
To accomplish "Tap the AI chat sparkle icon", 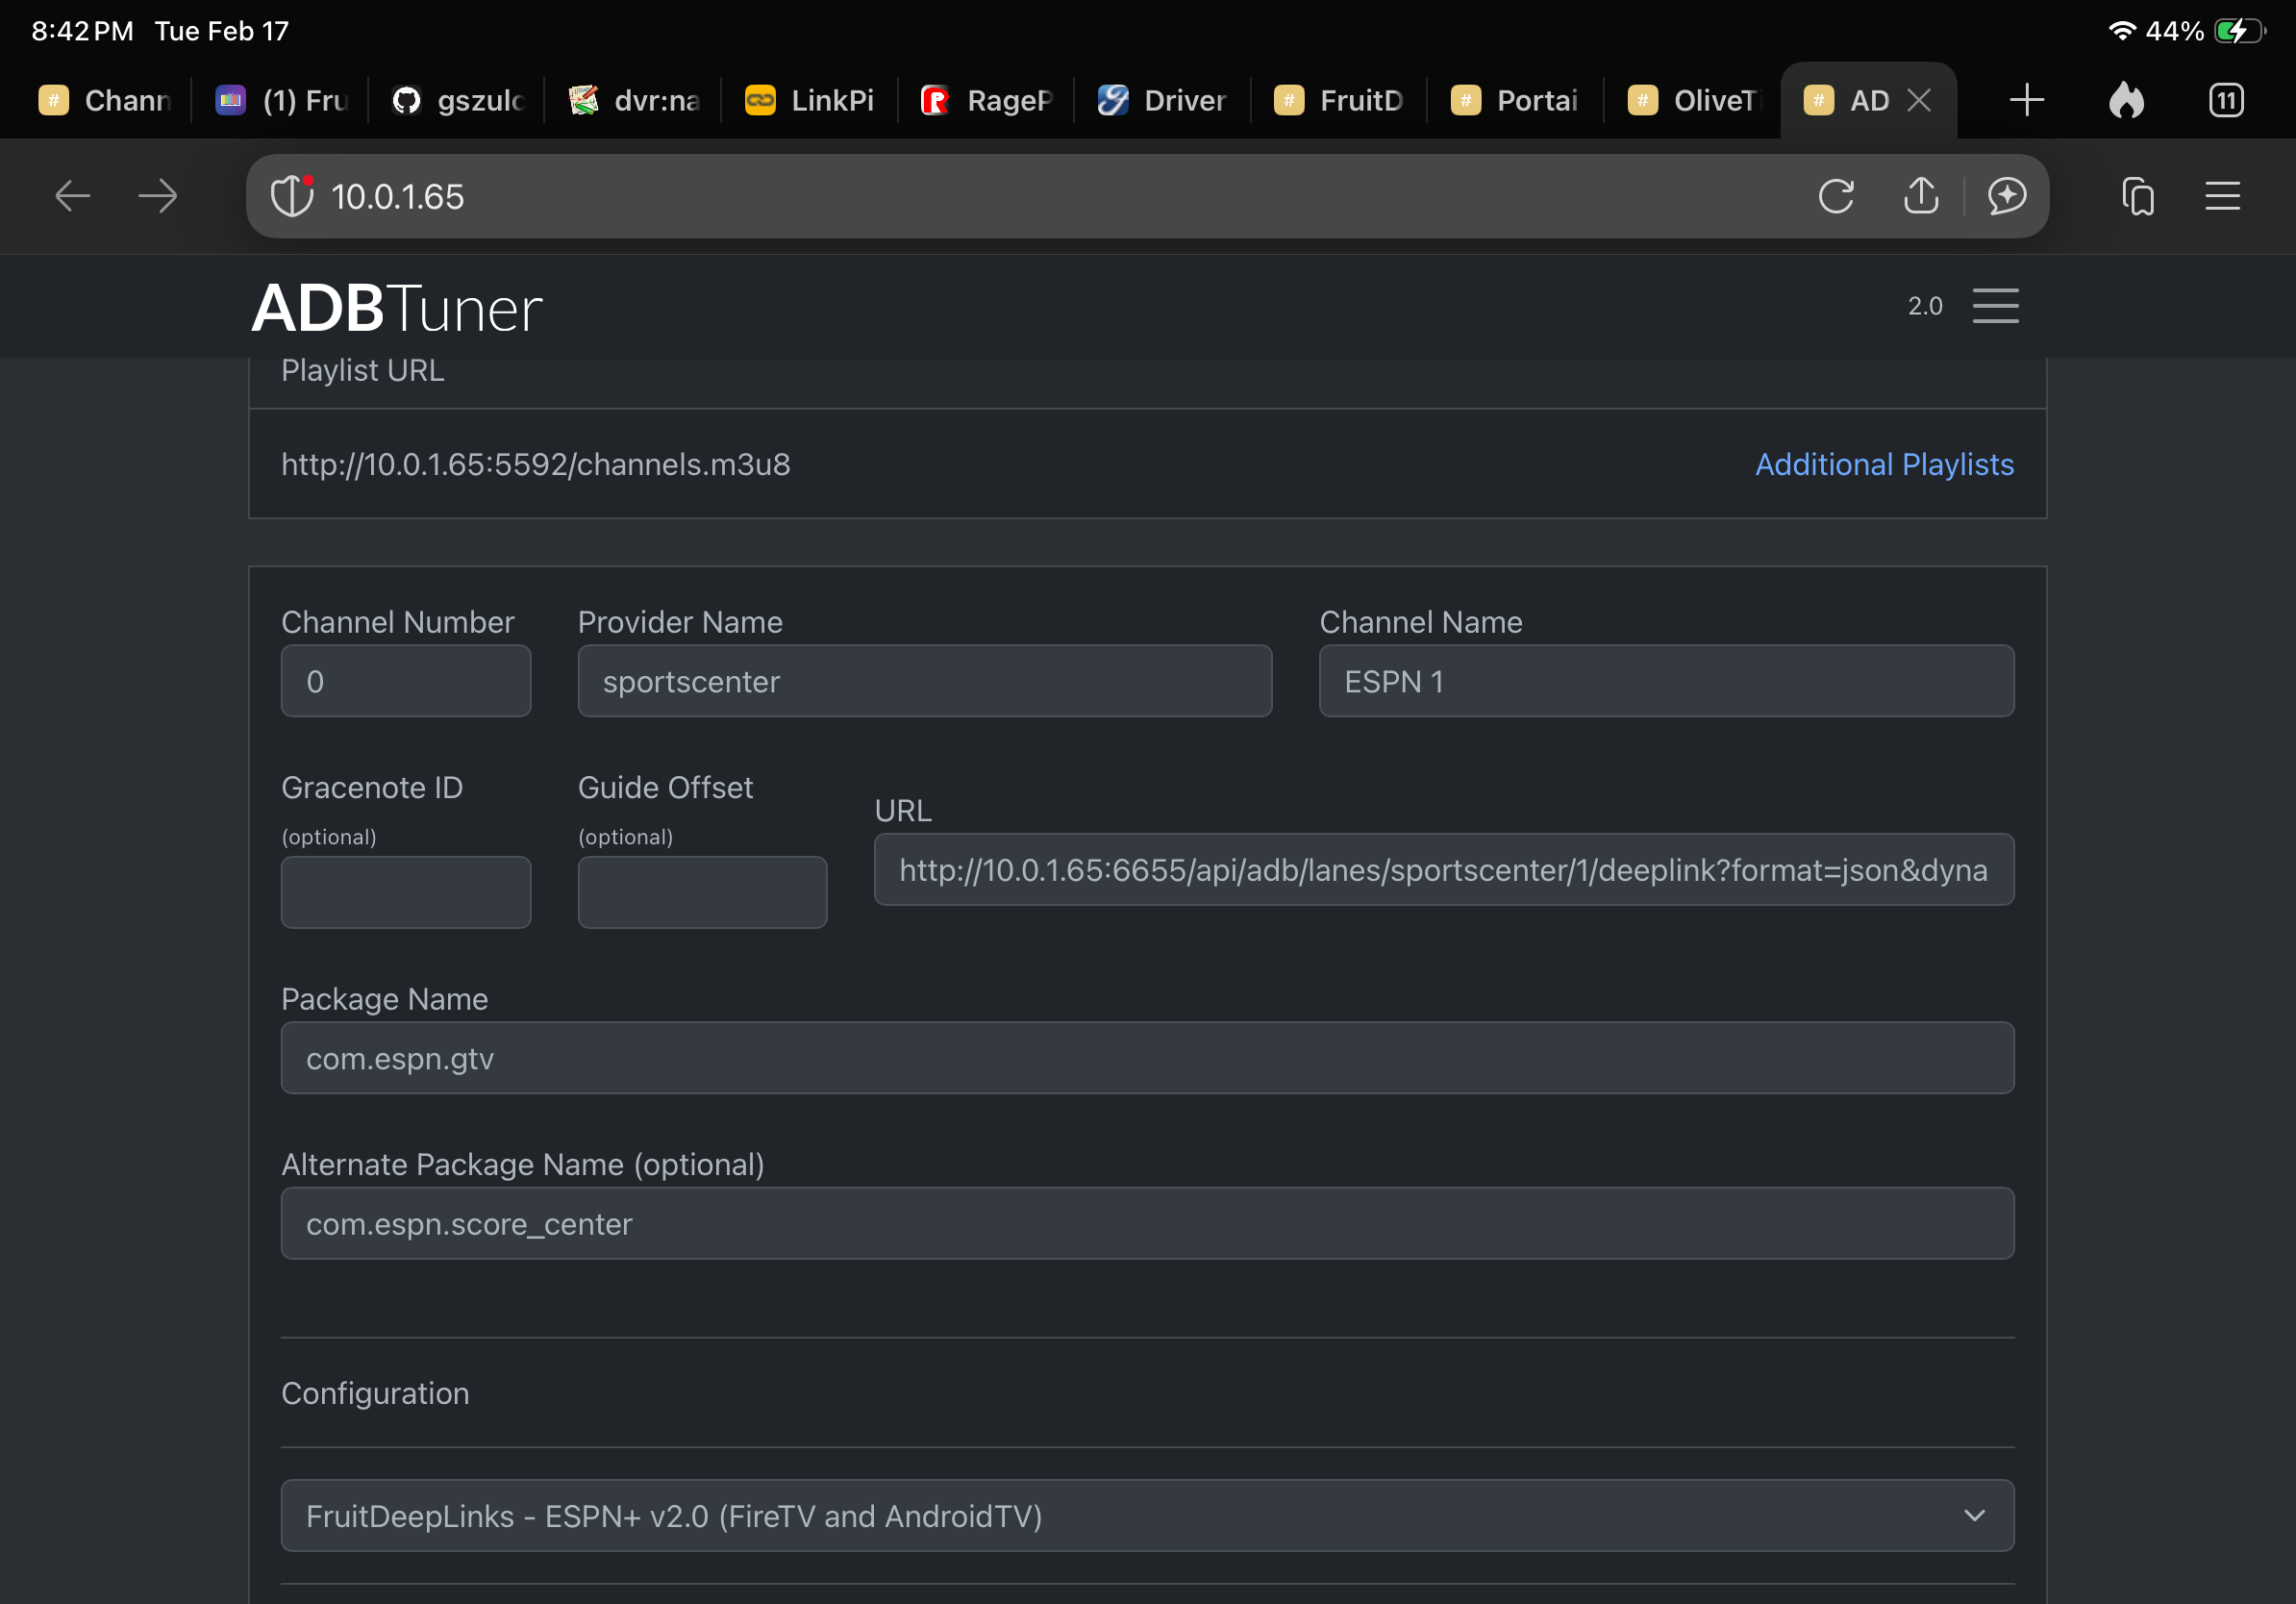I will [2006, 196].
